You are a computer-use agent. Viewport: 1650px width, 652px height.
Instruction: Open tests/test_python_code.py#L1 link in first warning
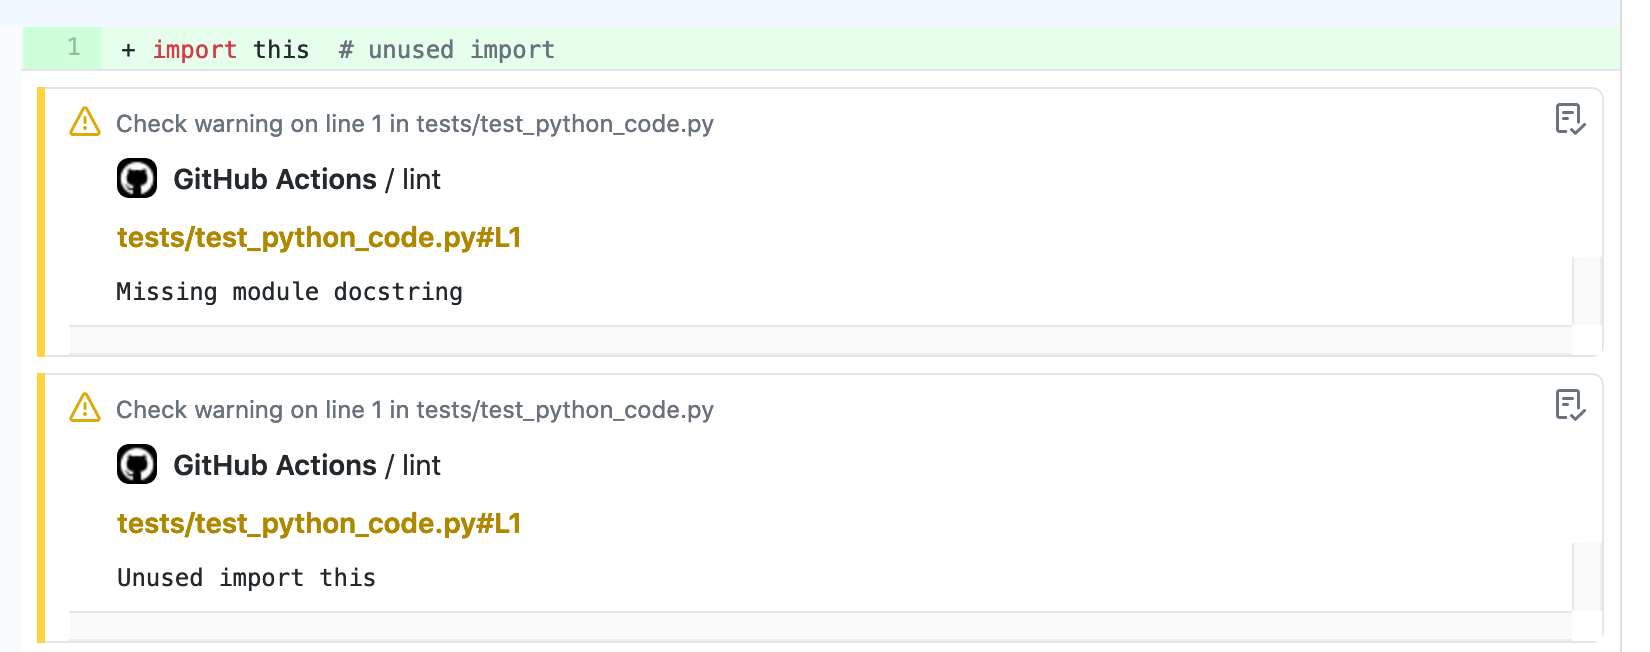coord(319,238)
